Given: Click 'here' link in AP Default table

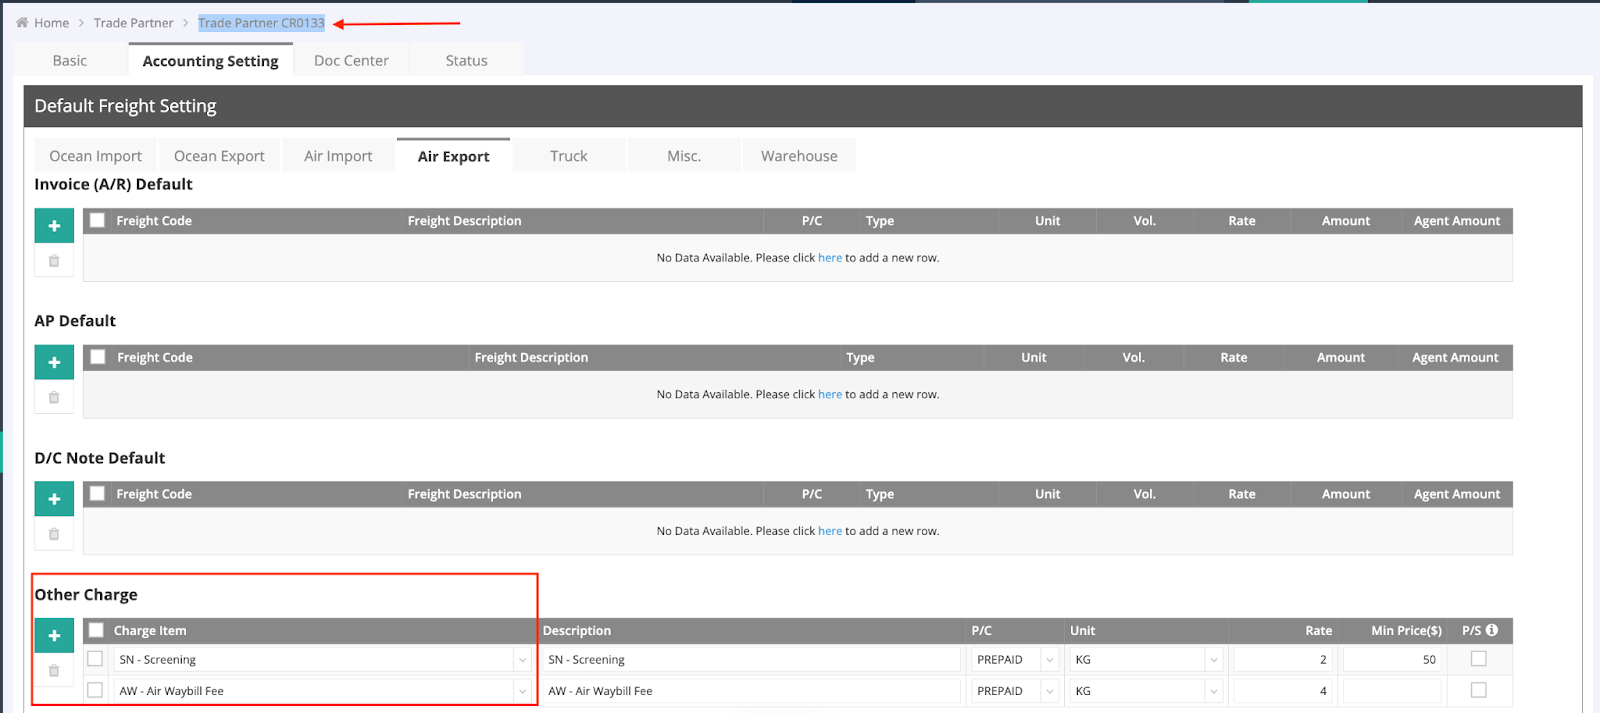Looking at the screenshot, I should pos(829,394).
